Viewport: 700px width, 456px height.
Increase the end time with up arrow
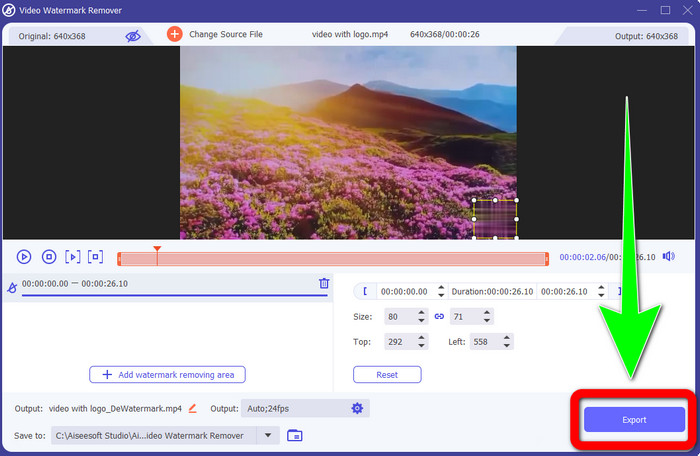601,288
